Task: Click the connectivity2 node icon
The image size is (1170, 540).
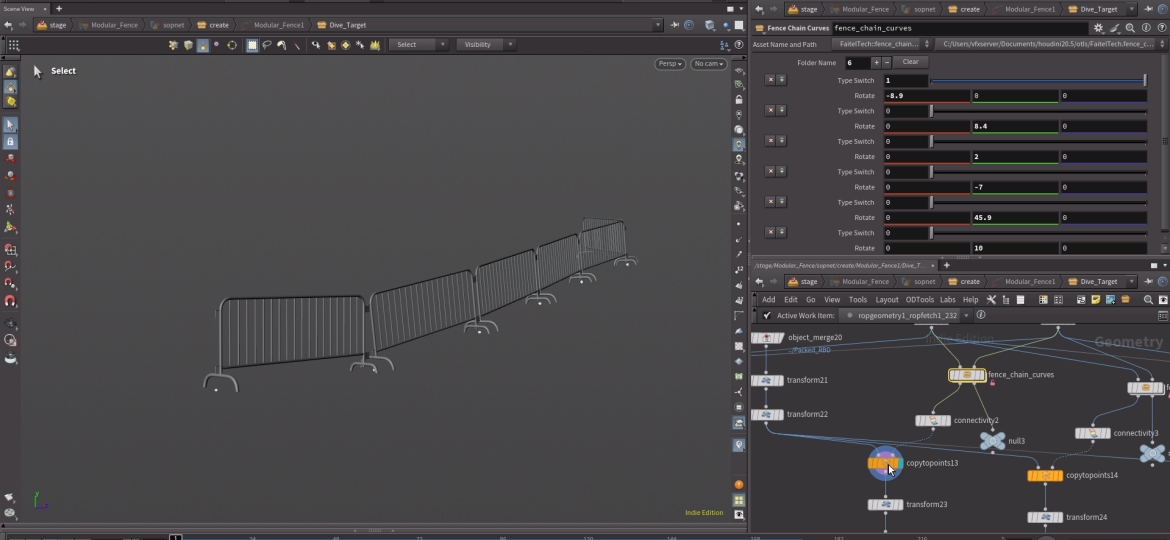Action: coord(933,421)
